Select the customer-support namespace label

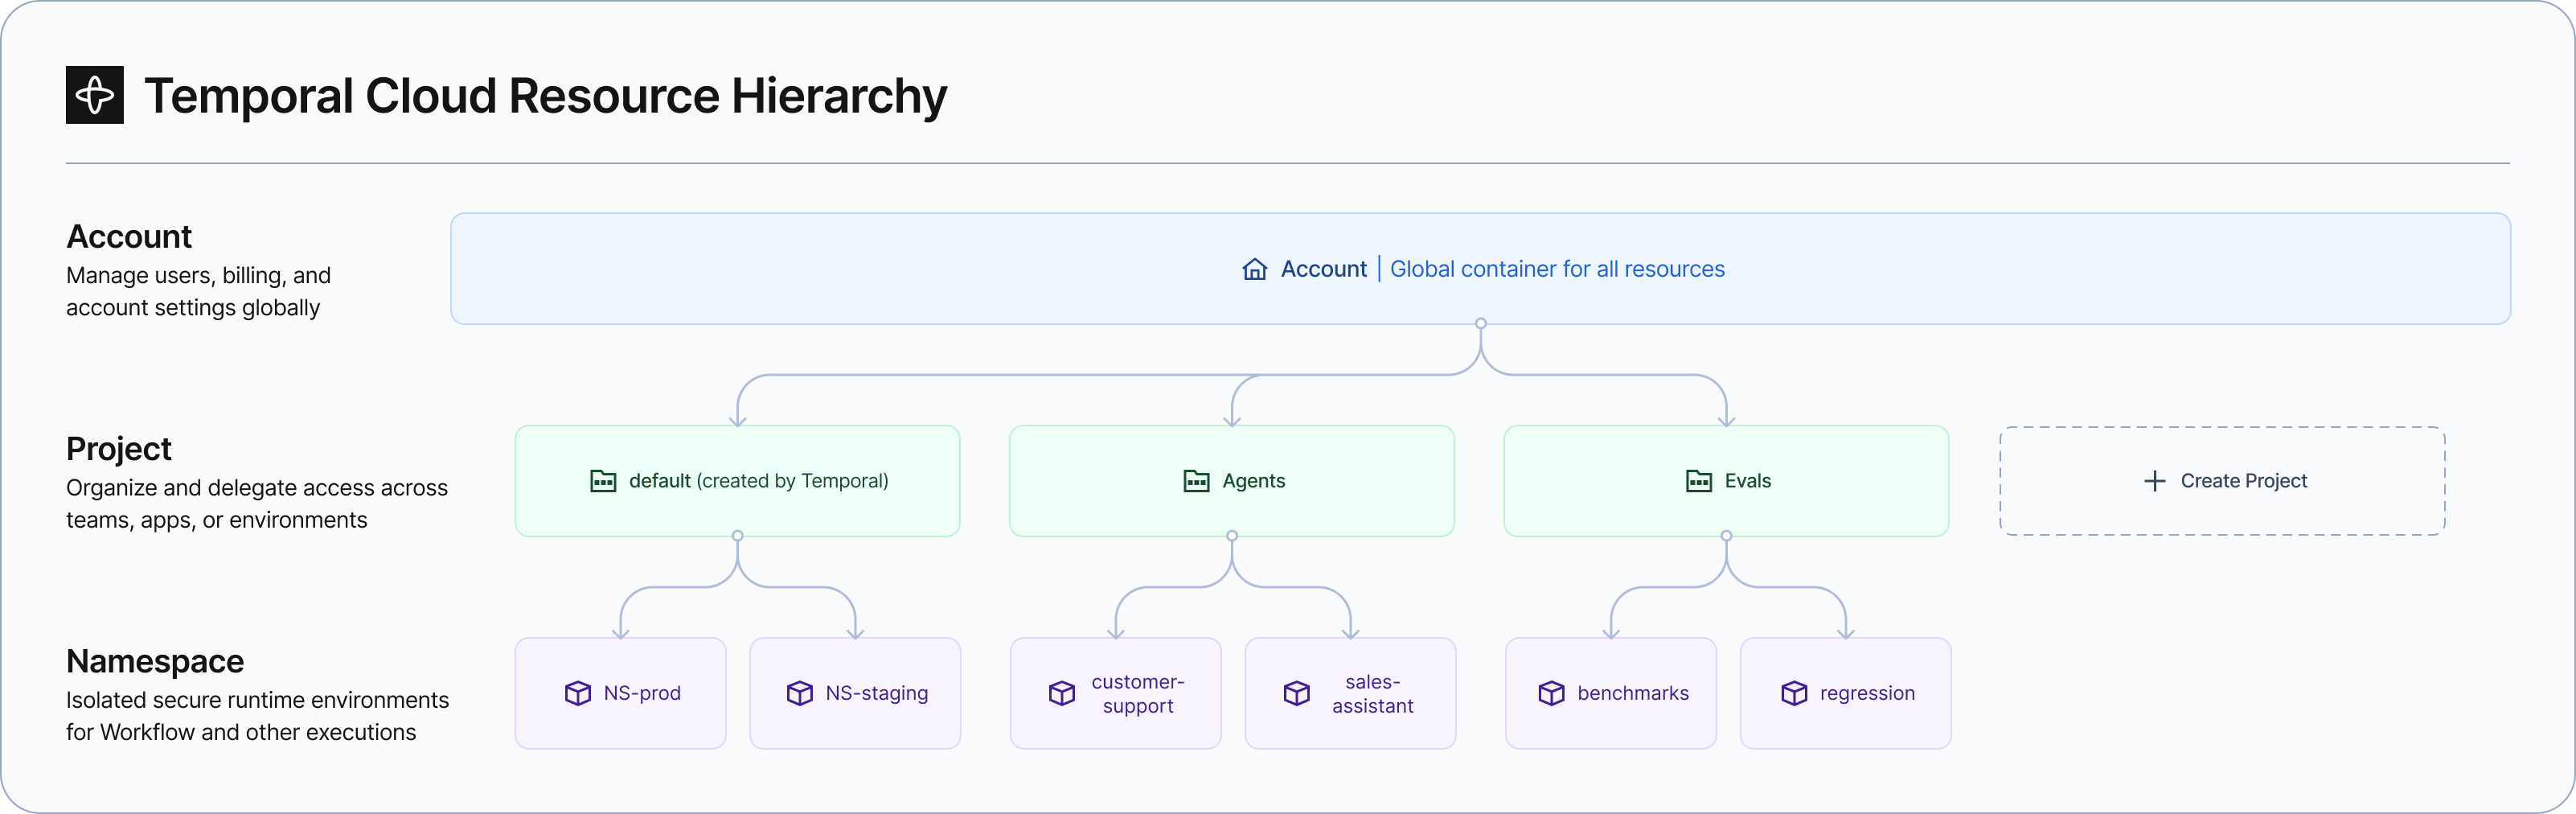coord(1138,694)
